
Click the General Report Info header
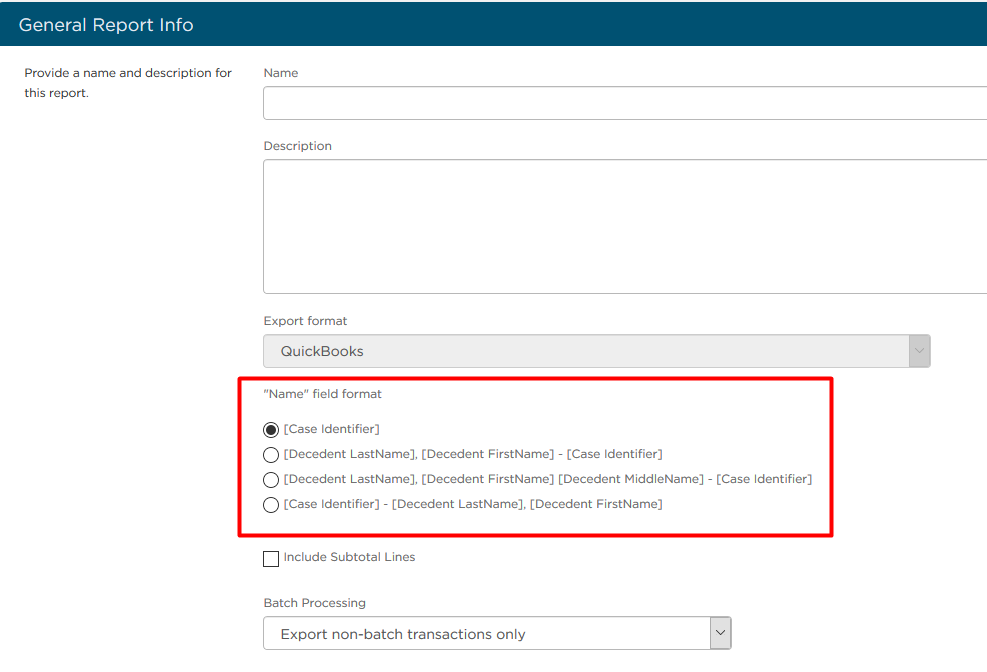106,25
